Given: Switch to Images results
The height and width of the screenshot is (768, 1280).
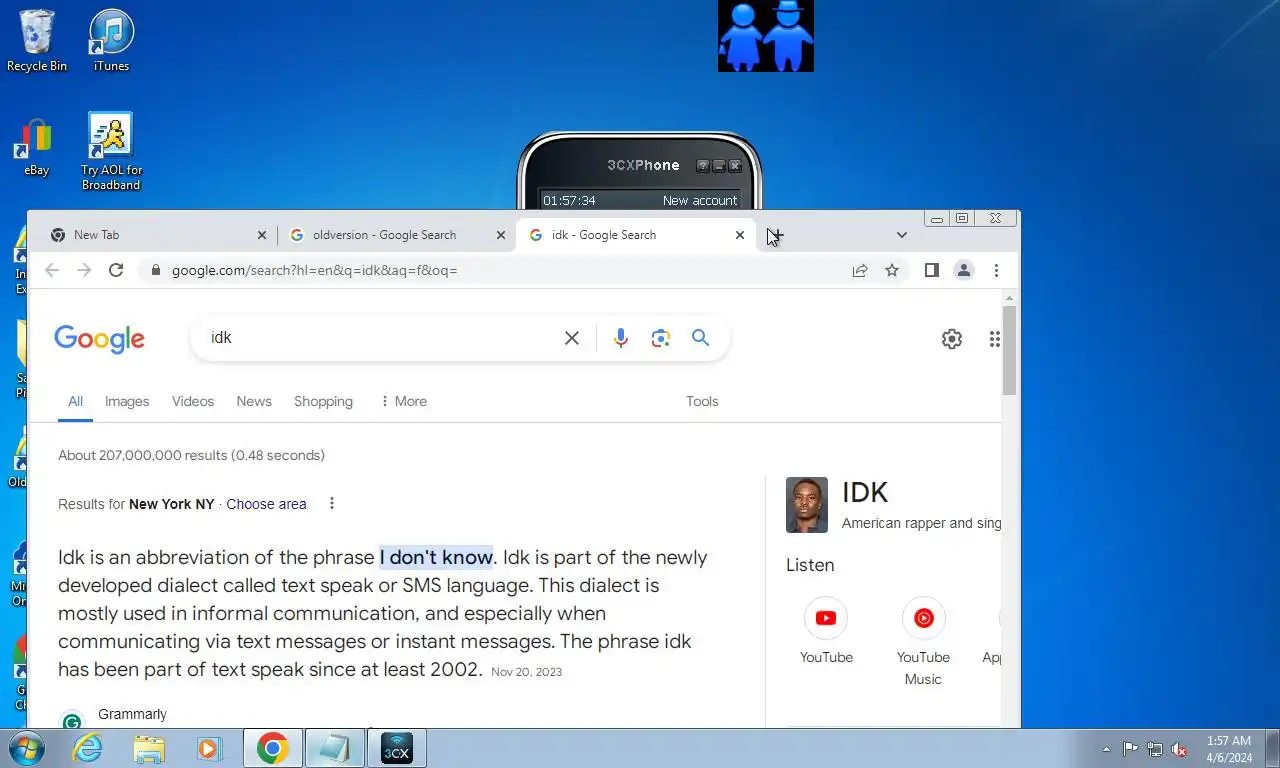Looking at the screenshot, I should [x=127, y=401].
